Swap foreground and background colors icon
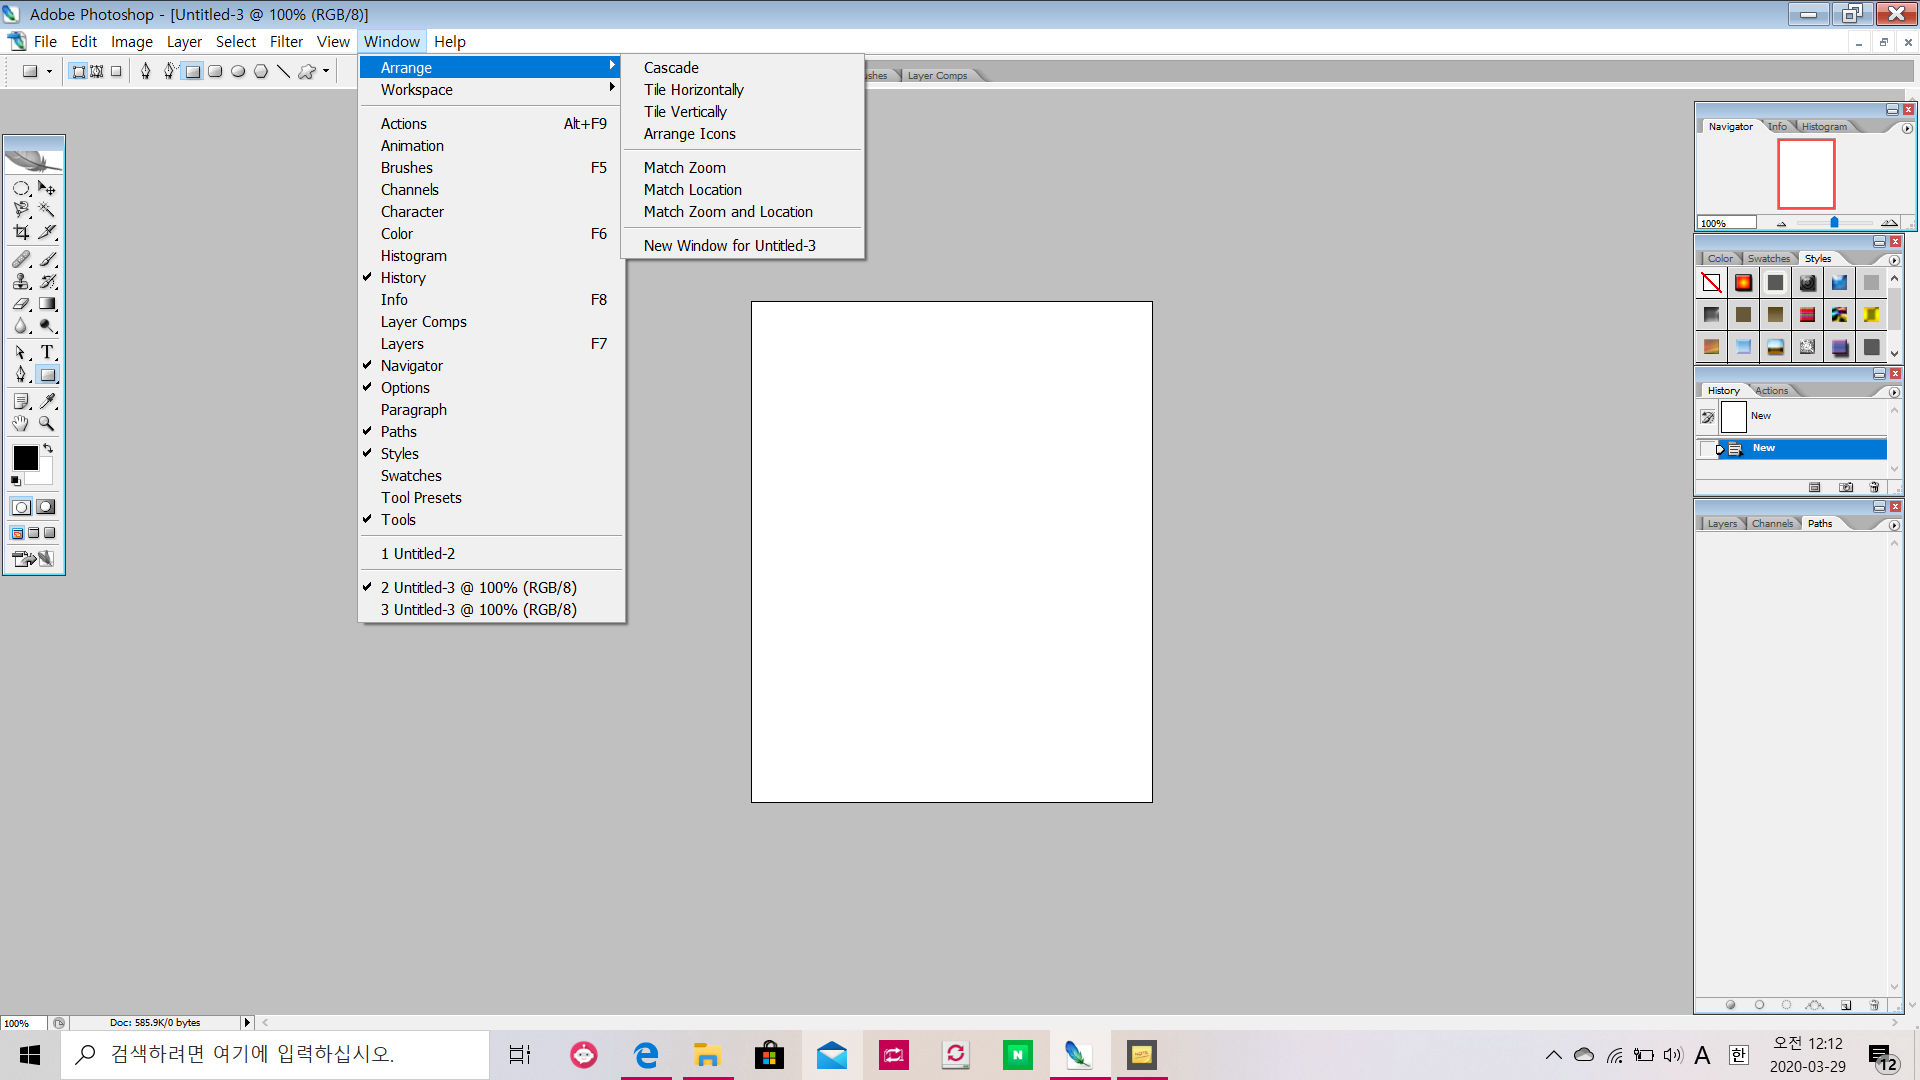The height and width of the screenshot is (1080, 1920). pos(48,448)
